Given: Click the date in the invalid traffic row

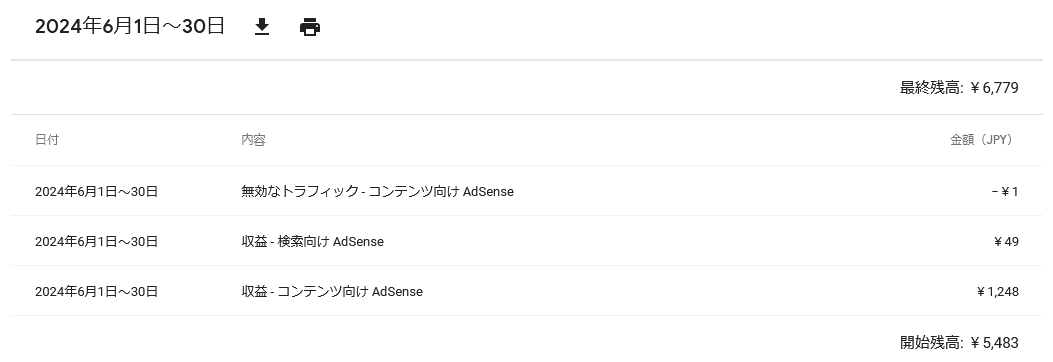Looking at the screenshot, I should 96,192.
